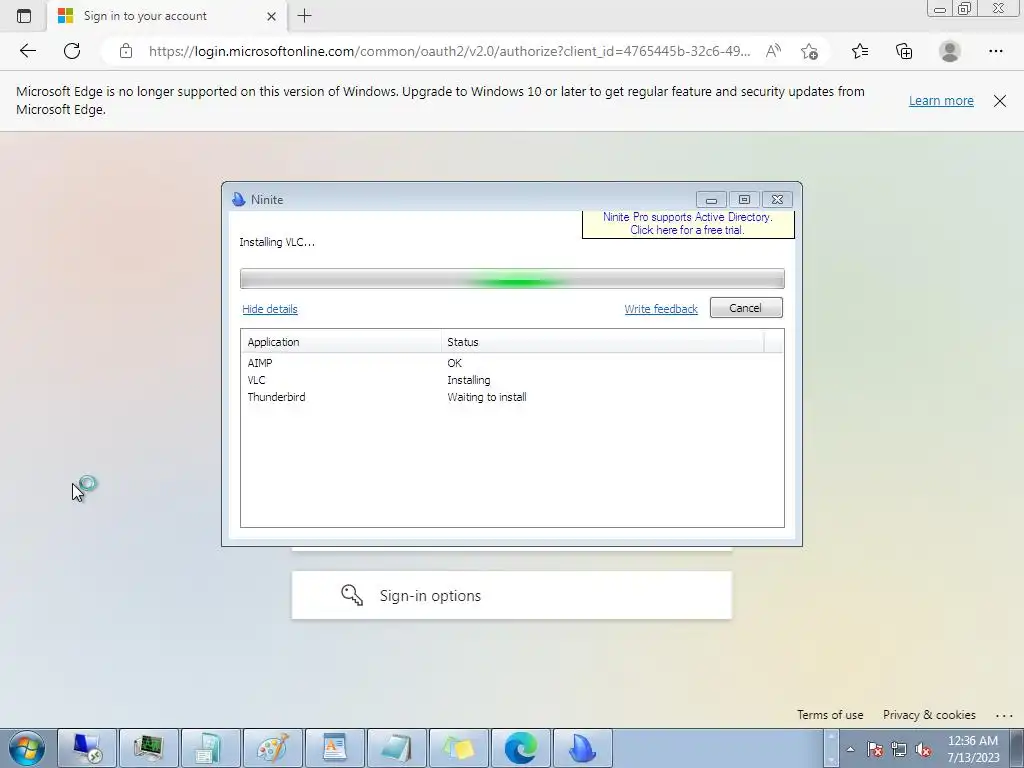1024x768 pixels.
Task: Open the Windows Start menu orb
Action: [27, 748]
